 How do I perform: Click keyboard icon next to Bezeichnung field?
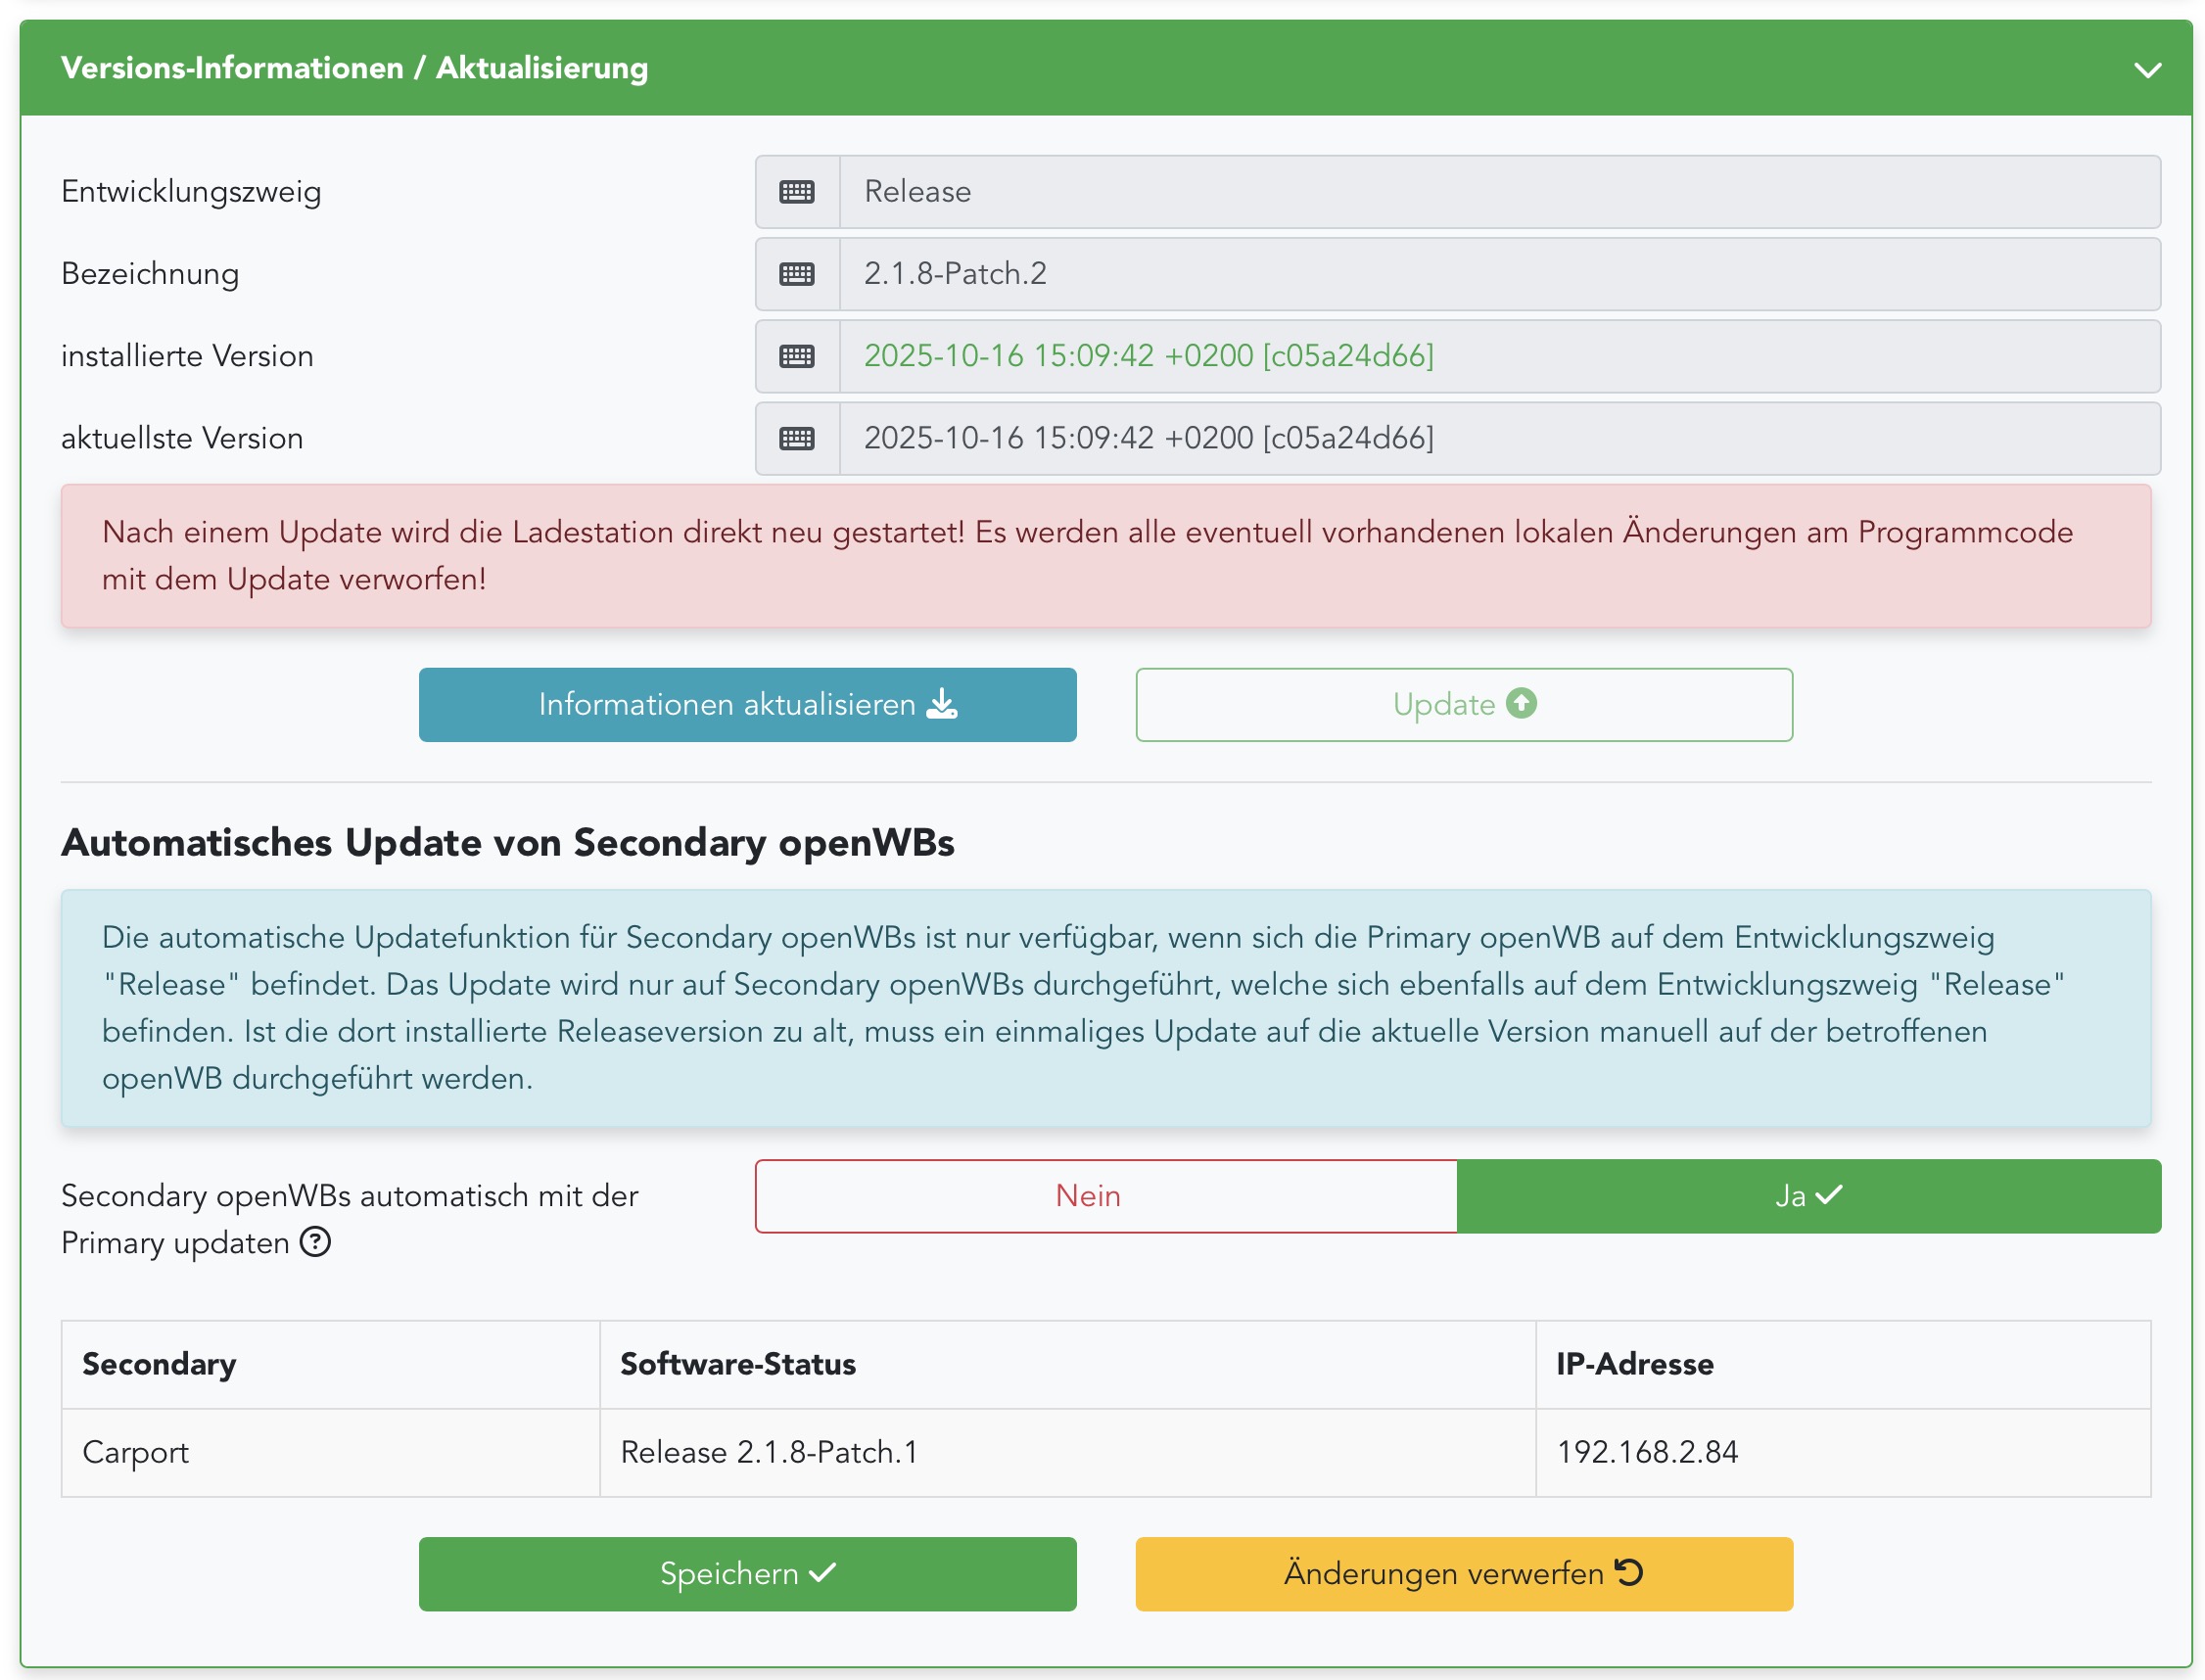tap(796, 274)
